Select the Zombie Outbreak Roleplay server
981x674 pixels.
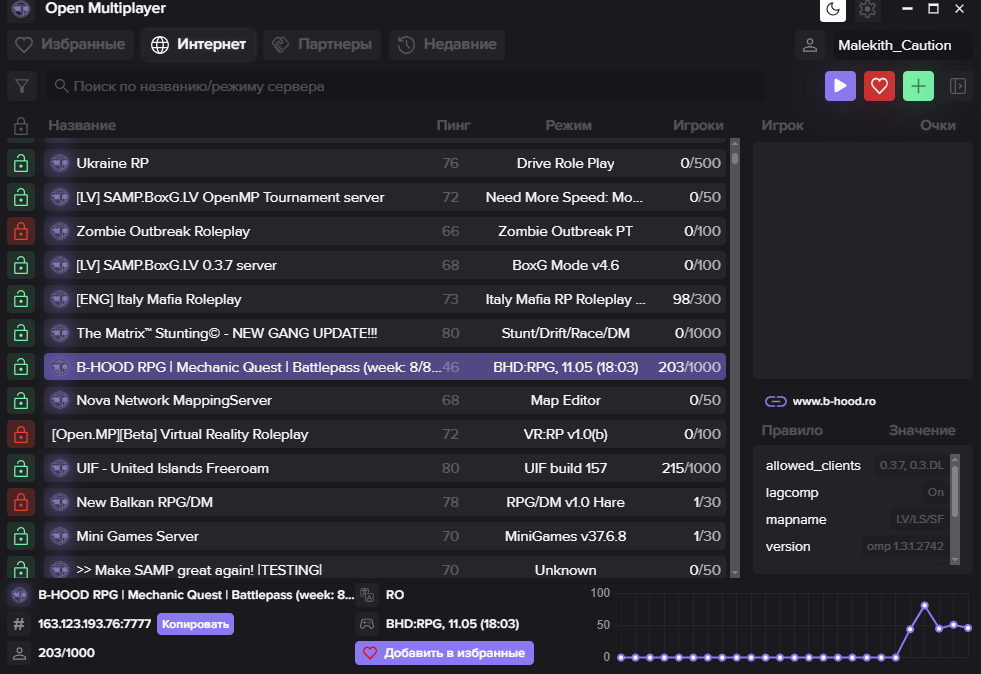[x=385, y=231]
